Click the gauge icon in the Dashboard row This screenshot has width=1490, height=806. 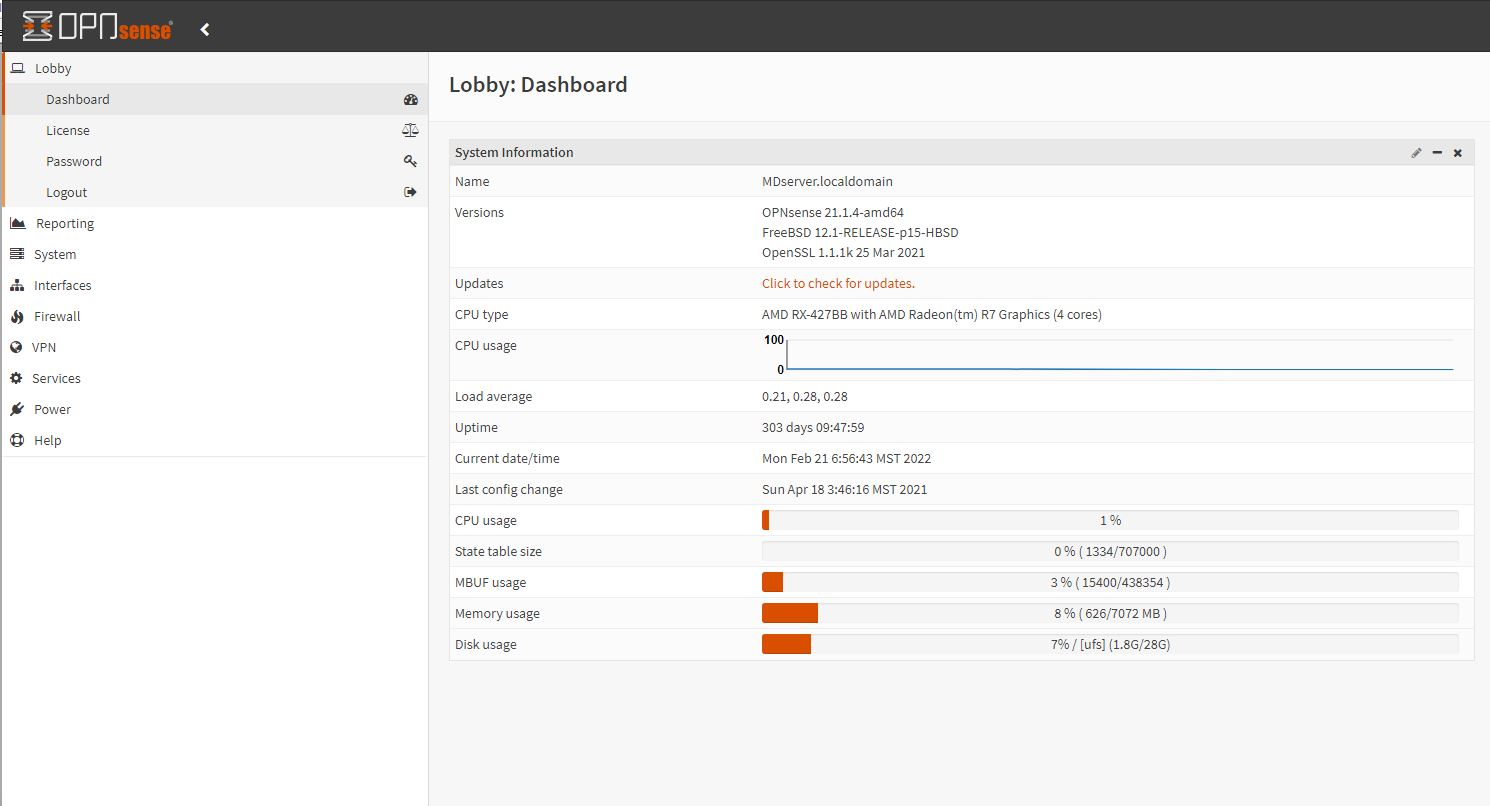click(410, 100)
